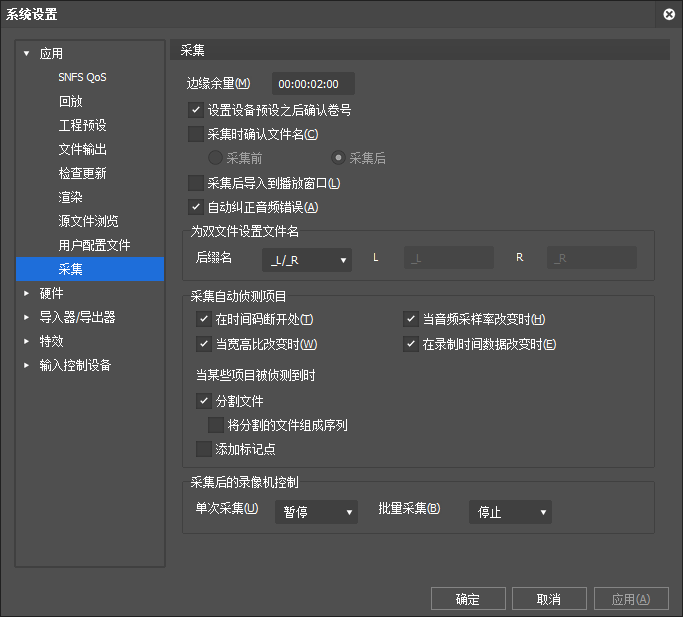Select the 特效 category label
The width and height of the screenshot is (683, 617).
[51, 341]
